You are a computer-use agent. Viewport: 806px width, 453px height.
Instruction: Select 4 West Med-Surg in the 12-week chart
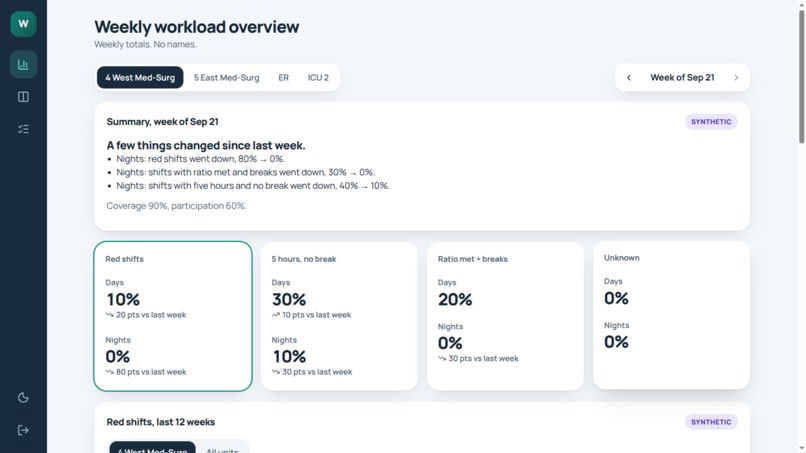[x=152, y=448]
